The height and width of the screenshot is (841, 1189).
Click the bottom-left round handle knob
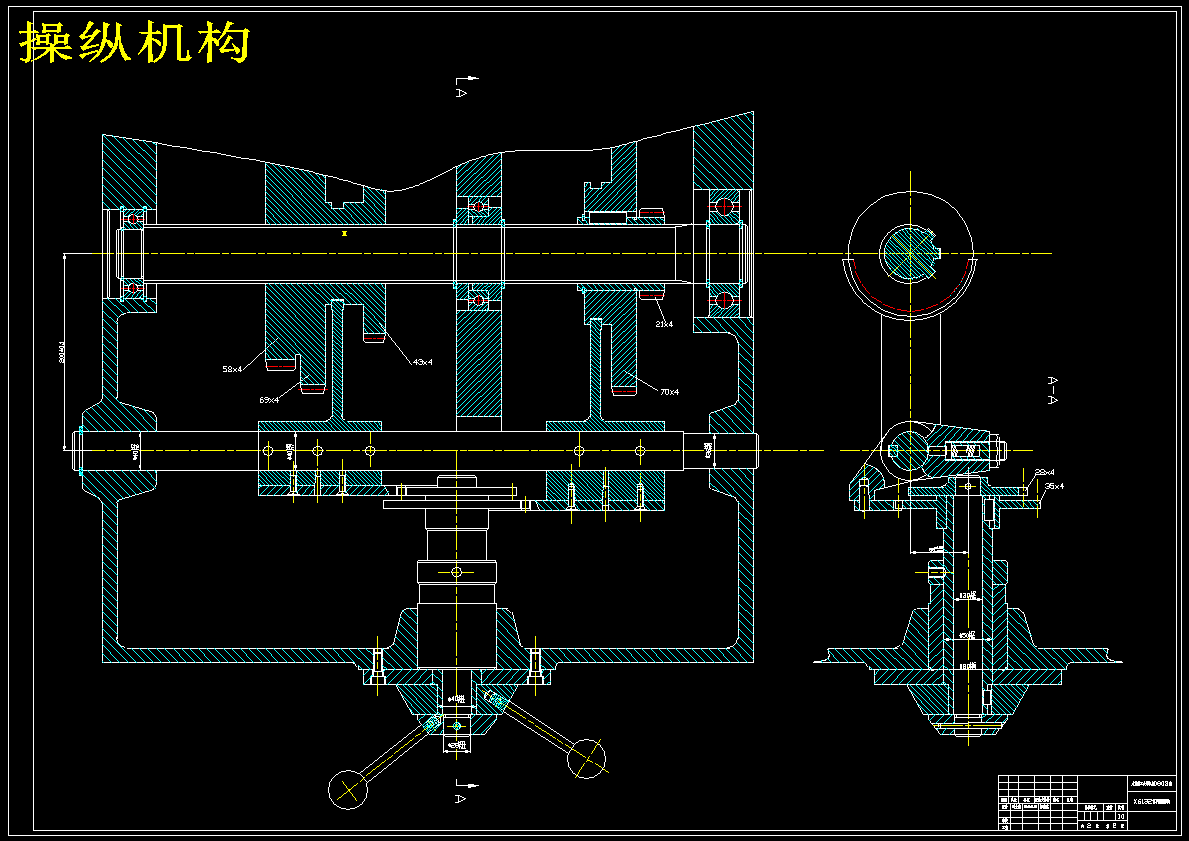[x=347, y=789]
